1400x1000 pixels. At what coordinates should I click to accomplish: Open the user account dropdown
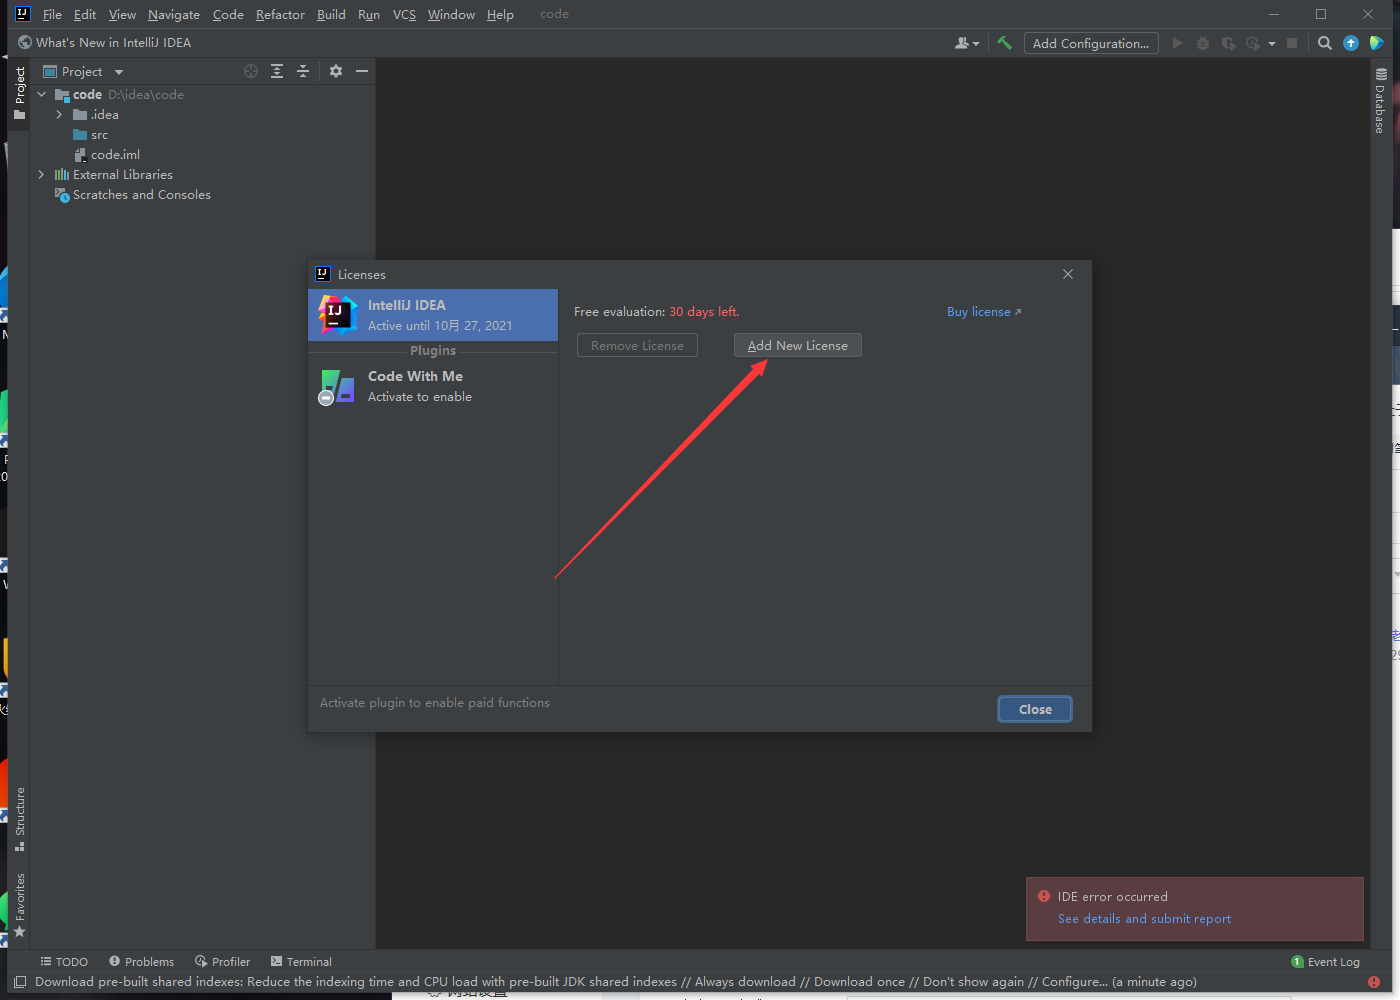point(967,43)
